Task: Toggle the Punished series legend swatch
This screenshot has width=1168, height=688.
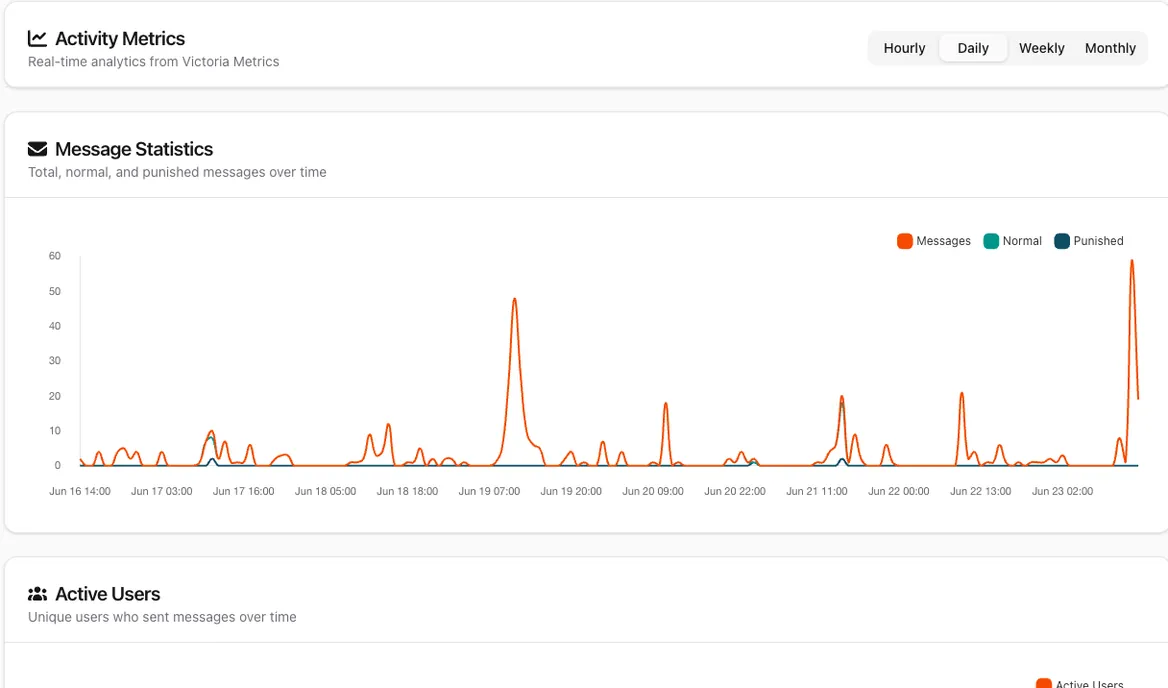Action: [1062, 241]
